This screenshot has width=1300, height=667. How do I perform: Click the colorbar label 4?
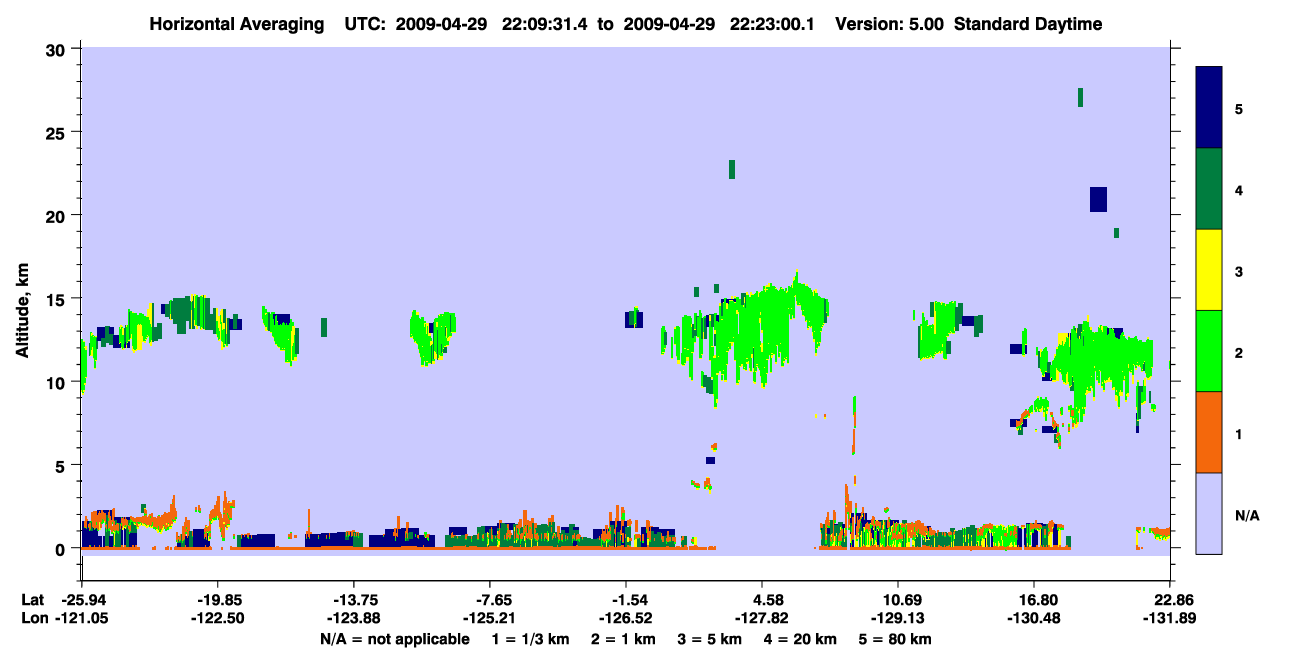pyautogui.click(x=1239, y=189)
